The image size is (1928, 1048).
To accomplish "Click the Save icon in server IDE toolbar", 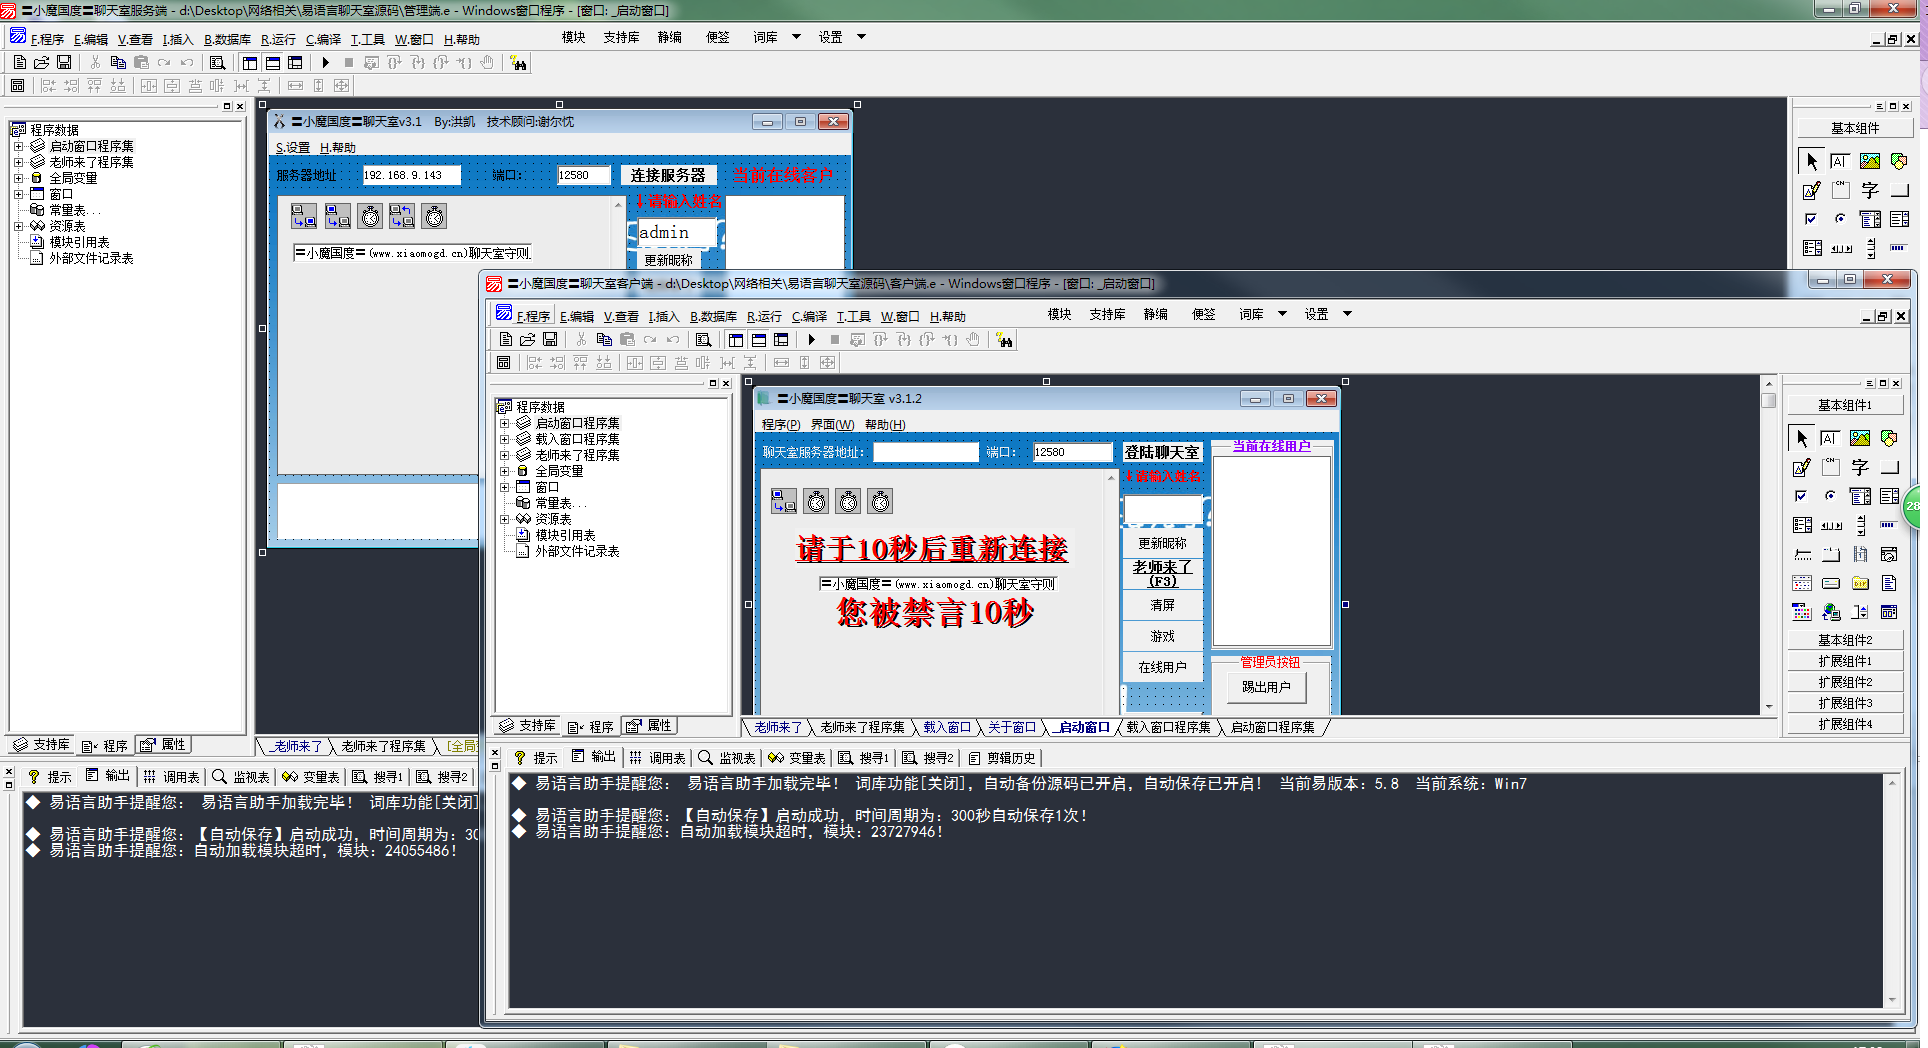I will (64, 63).
